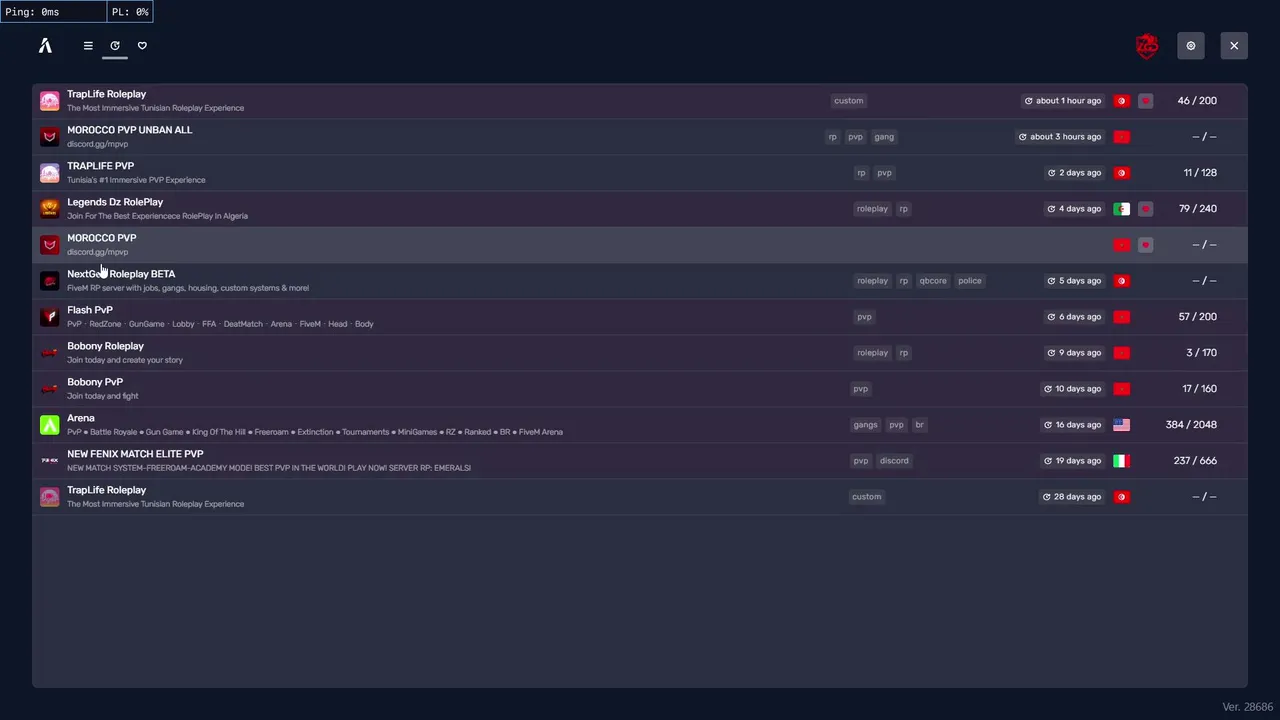Image resolution: width=1280 pixels, height=720 pixels.
Task: Click the 'police' tag
Action: 970,281
